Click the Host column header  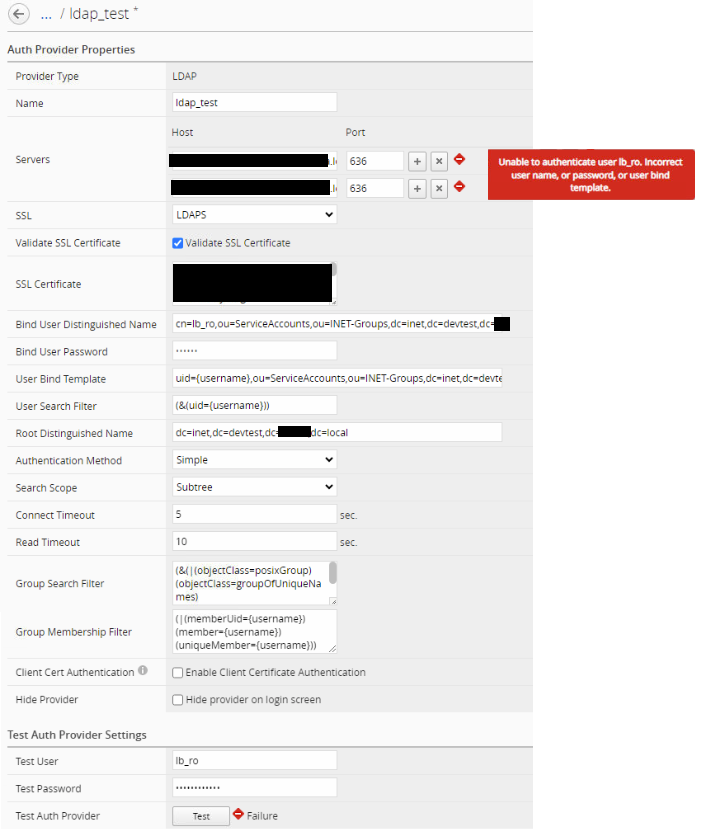click(x=182, y=132)
